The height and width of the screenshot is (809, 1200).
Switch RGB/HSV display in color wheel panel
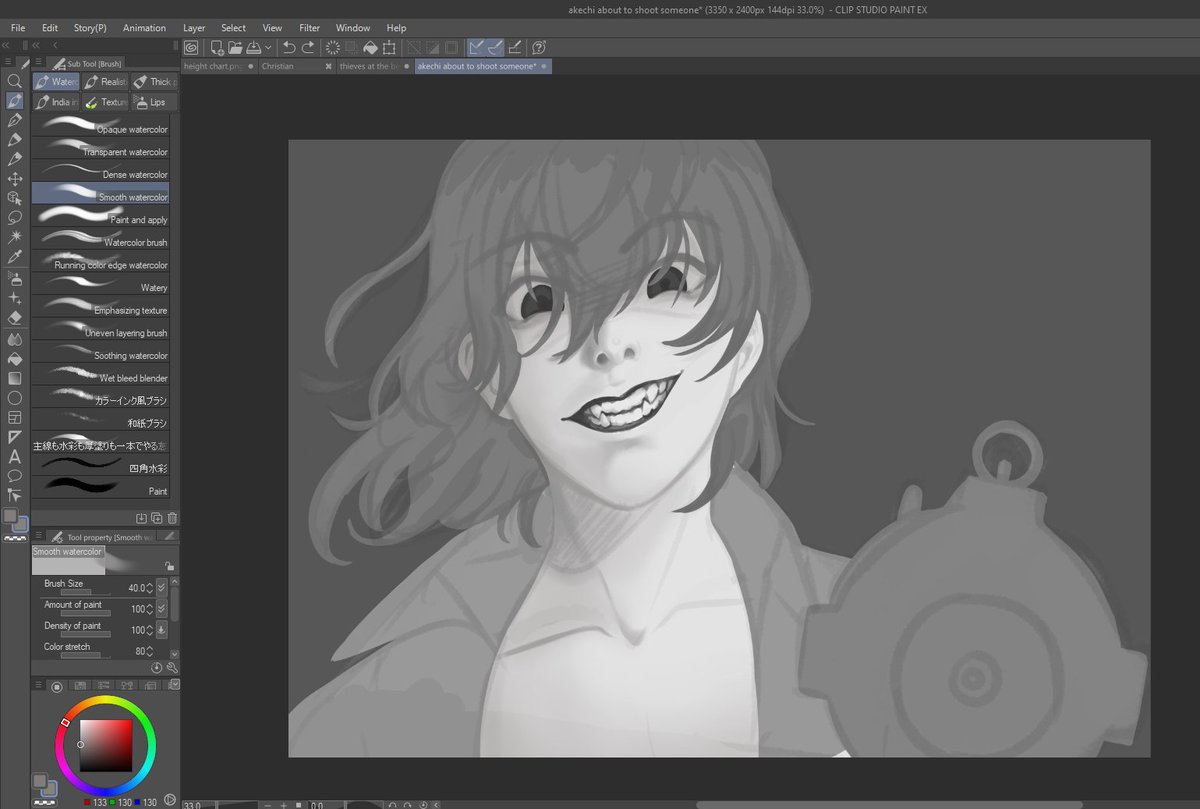(172, 801)
